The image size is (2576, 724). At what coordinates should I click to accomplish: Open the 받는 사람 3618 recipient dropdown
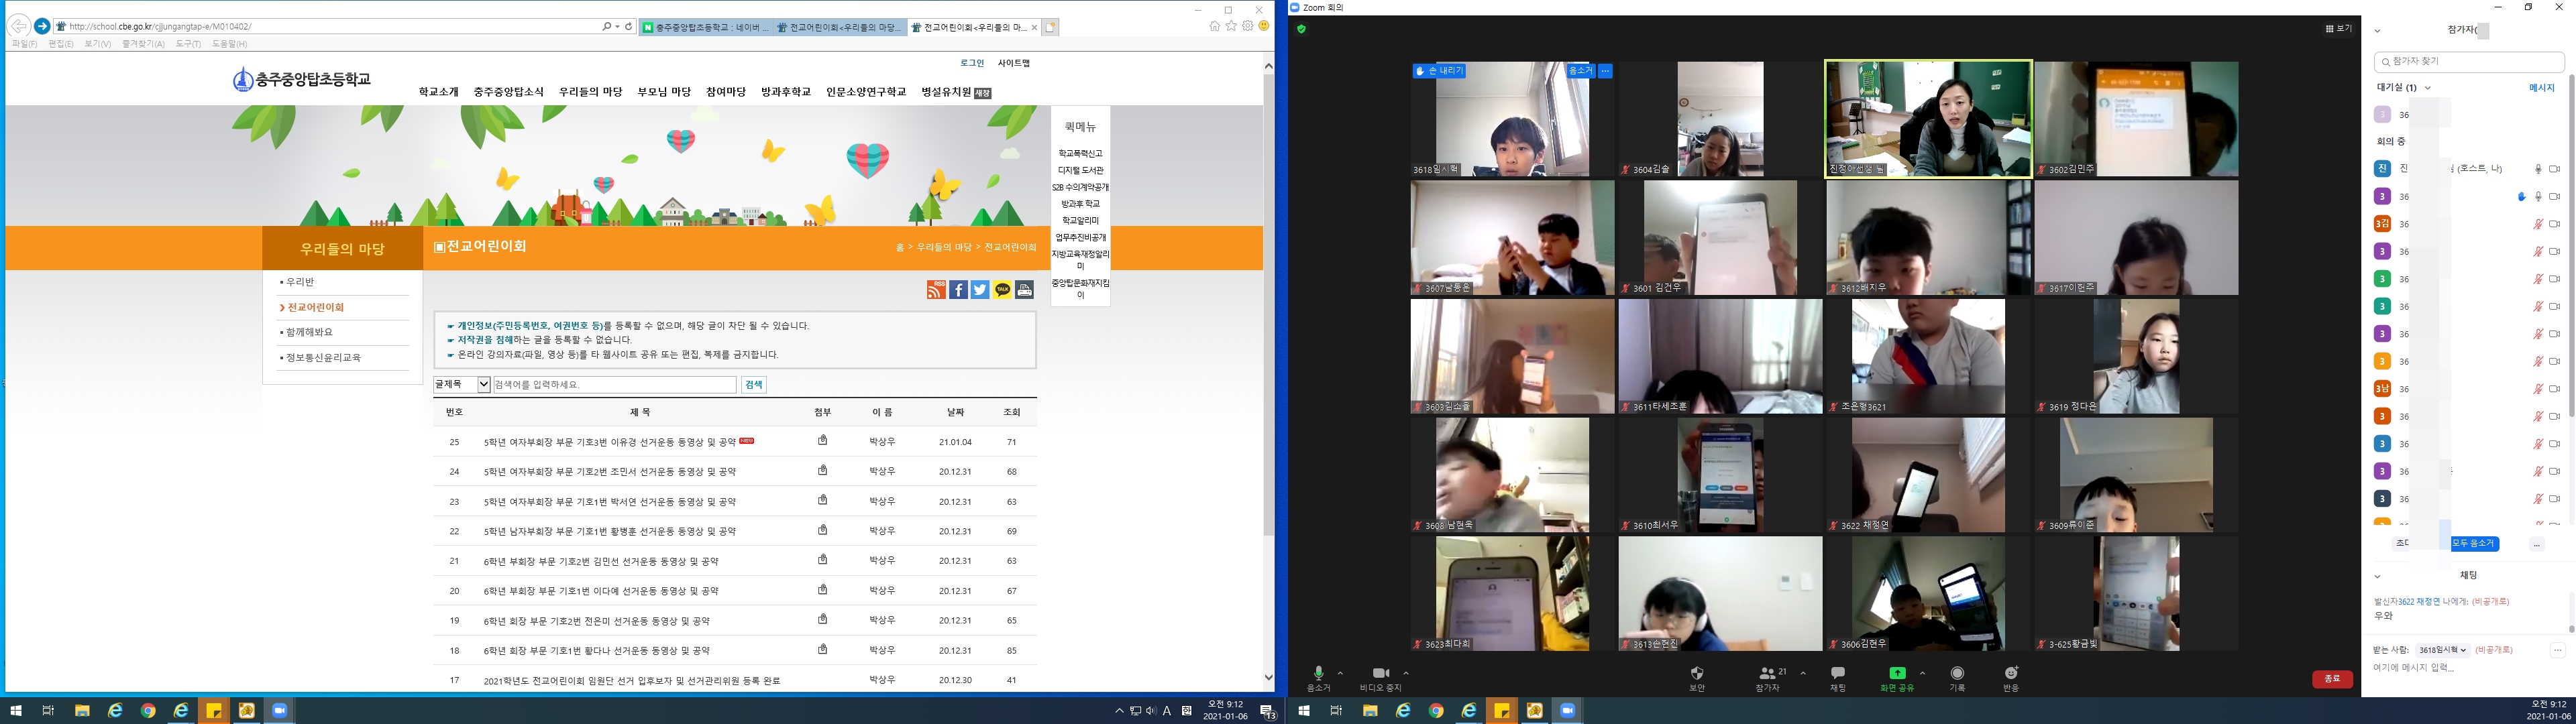click(x=2442, y=650)
